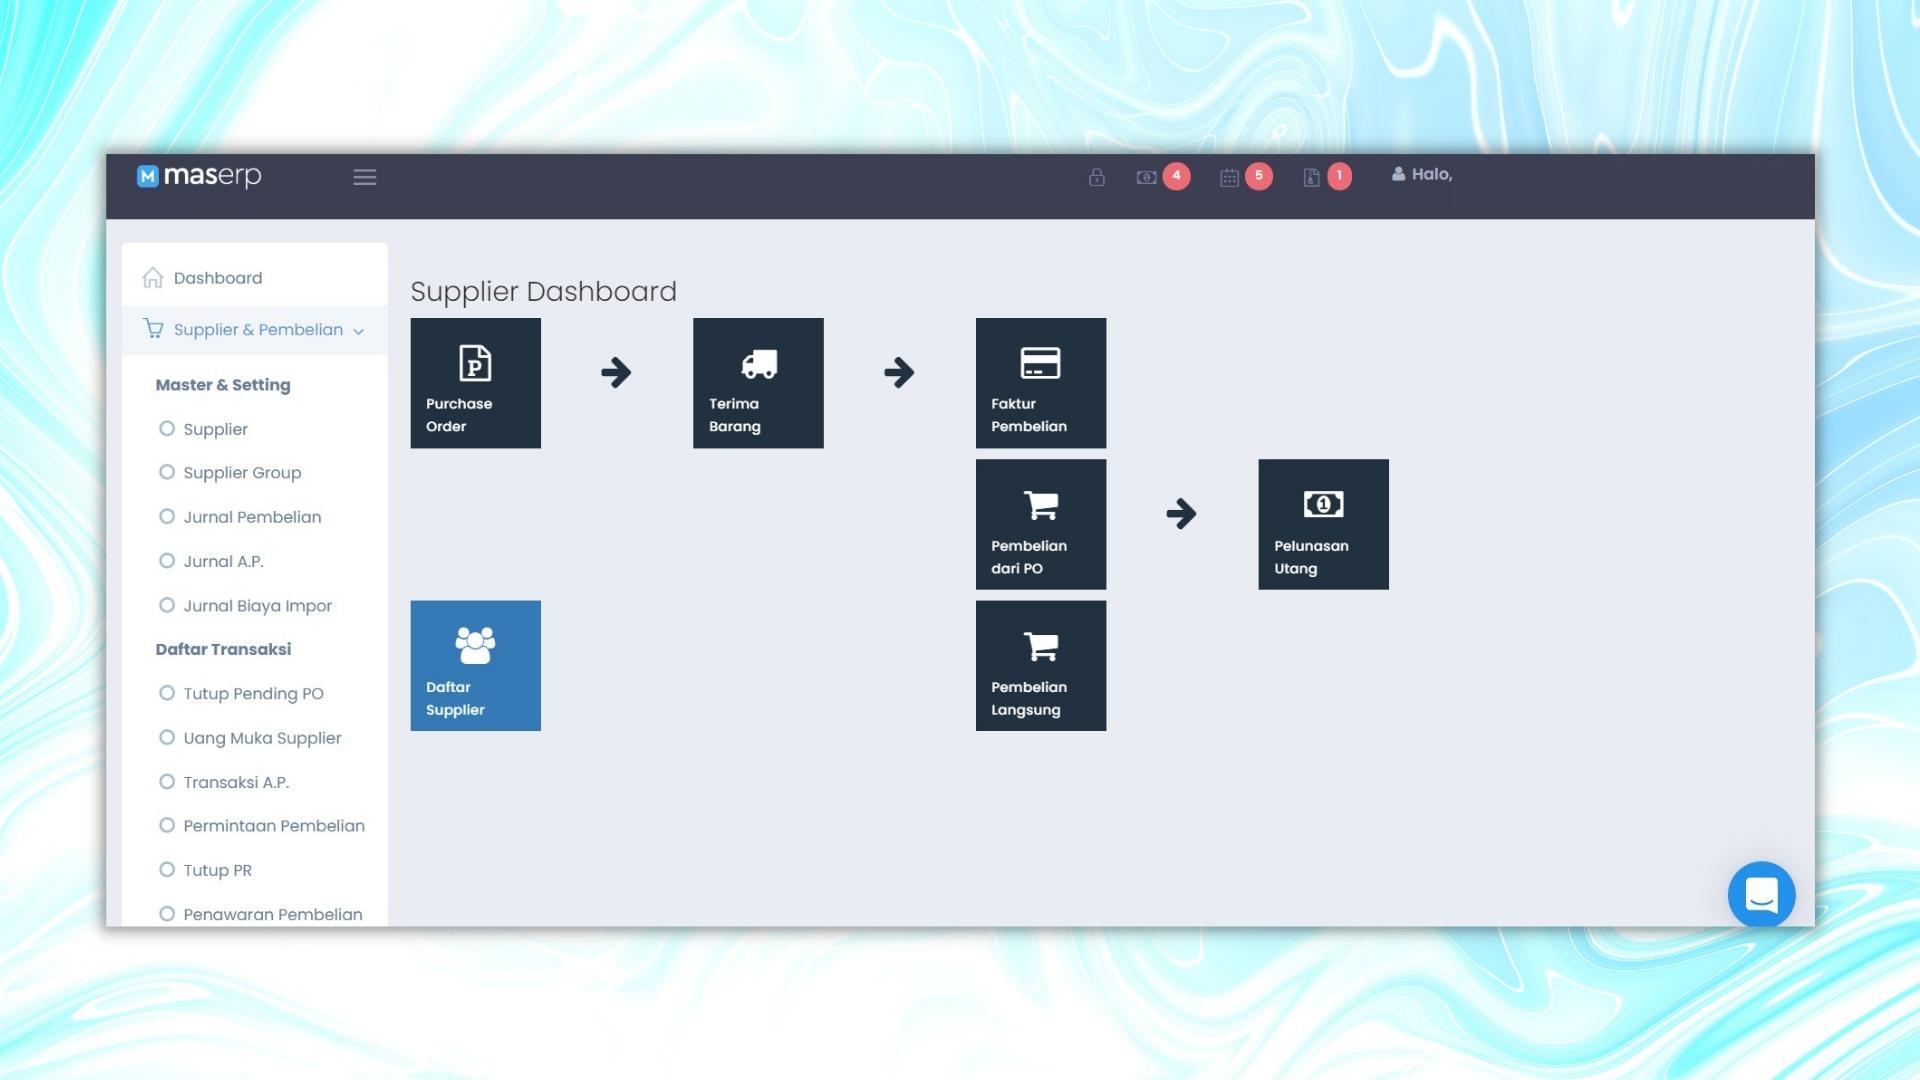Open Supplier in Master & Setting

pos(215,429)
